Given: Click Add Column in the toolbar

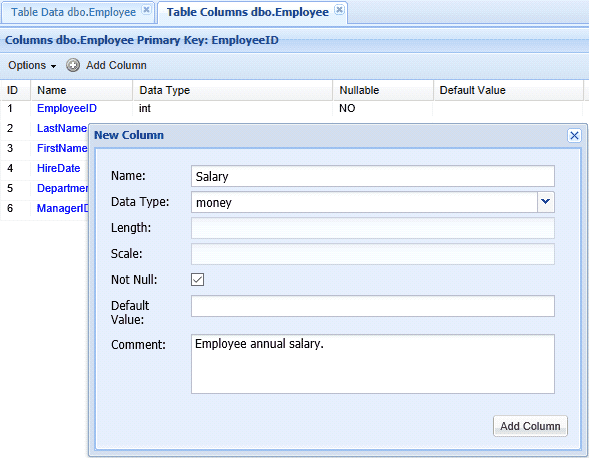Looking at the screenshot, I should (116, 65).
